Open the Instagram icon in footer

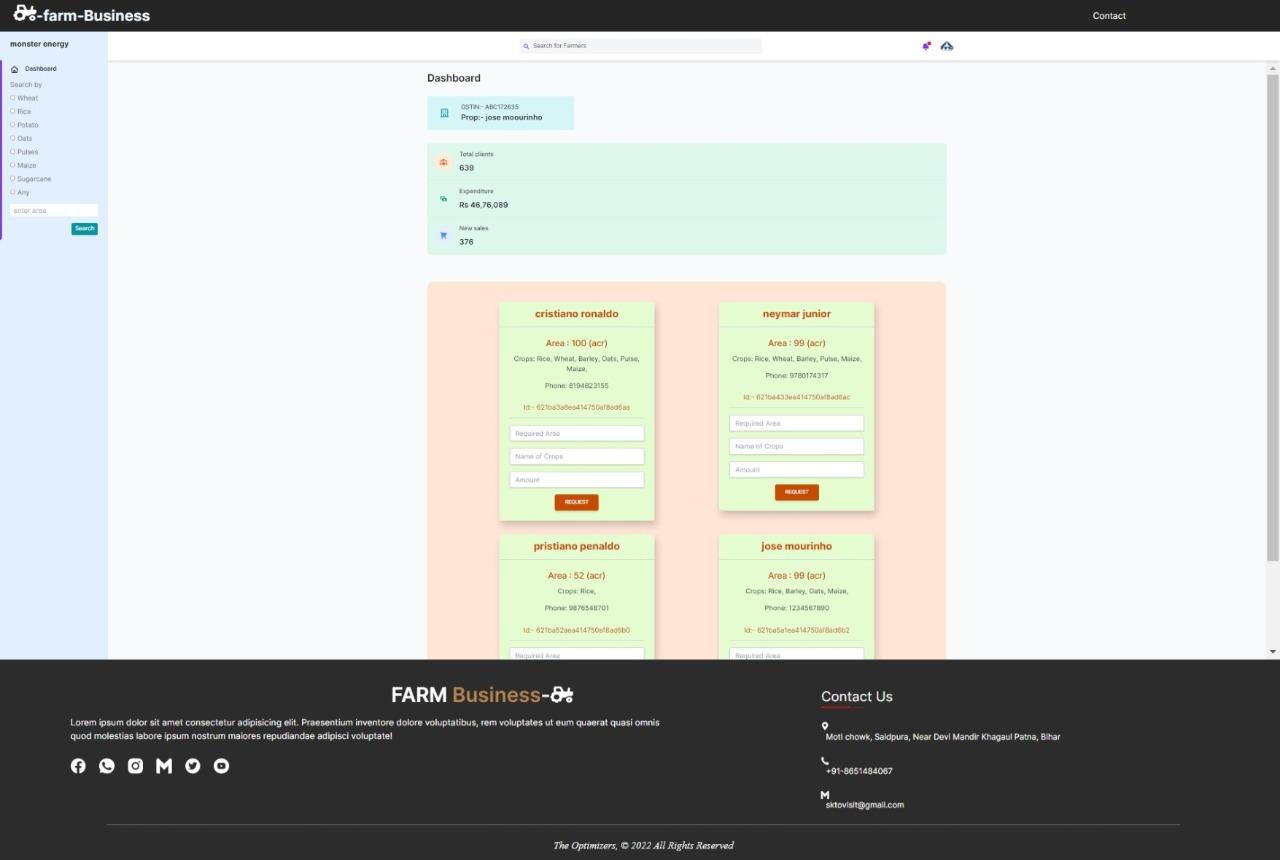[135, 766]
